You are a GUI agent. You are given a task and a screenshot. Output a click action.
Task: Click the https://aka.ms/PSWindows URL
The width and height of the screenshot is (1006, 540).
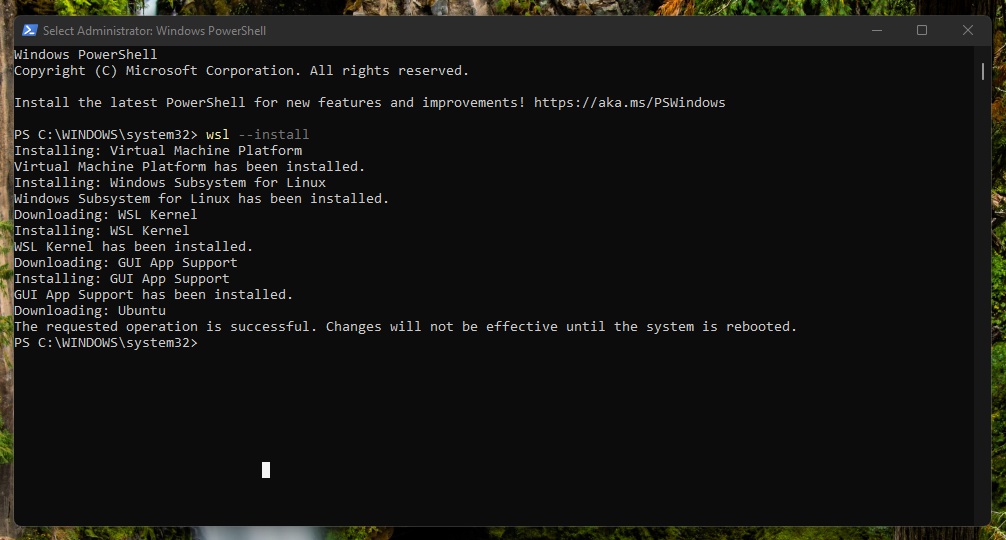(629, 103)
